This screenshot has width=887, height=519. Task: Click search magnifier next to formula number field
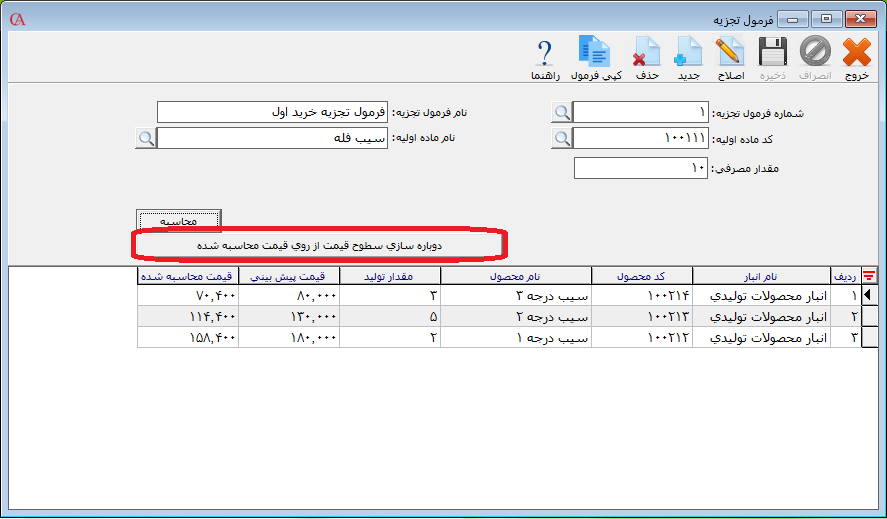coord(562,112)
